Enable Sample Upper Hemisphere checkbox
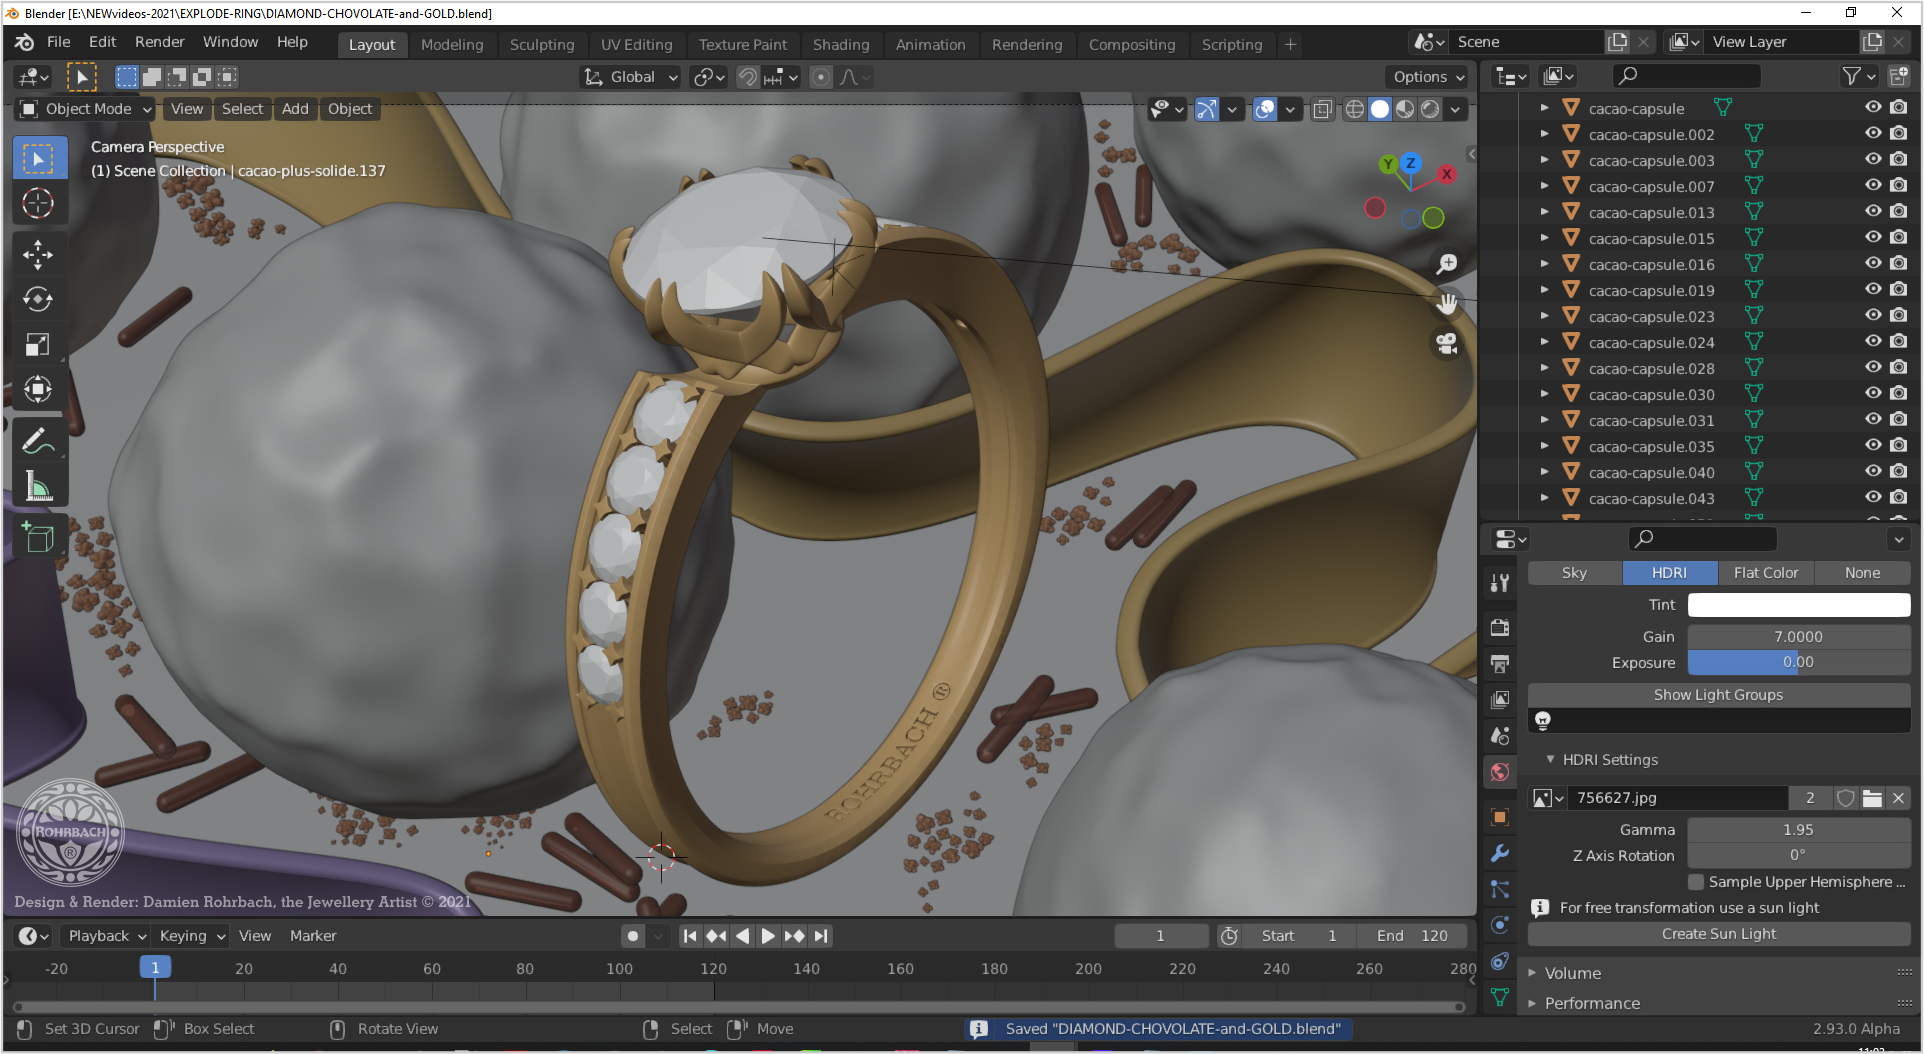 click(1696, 882)
